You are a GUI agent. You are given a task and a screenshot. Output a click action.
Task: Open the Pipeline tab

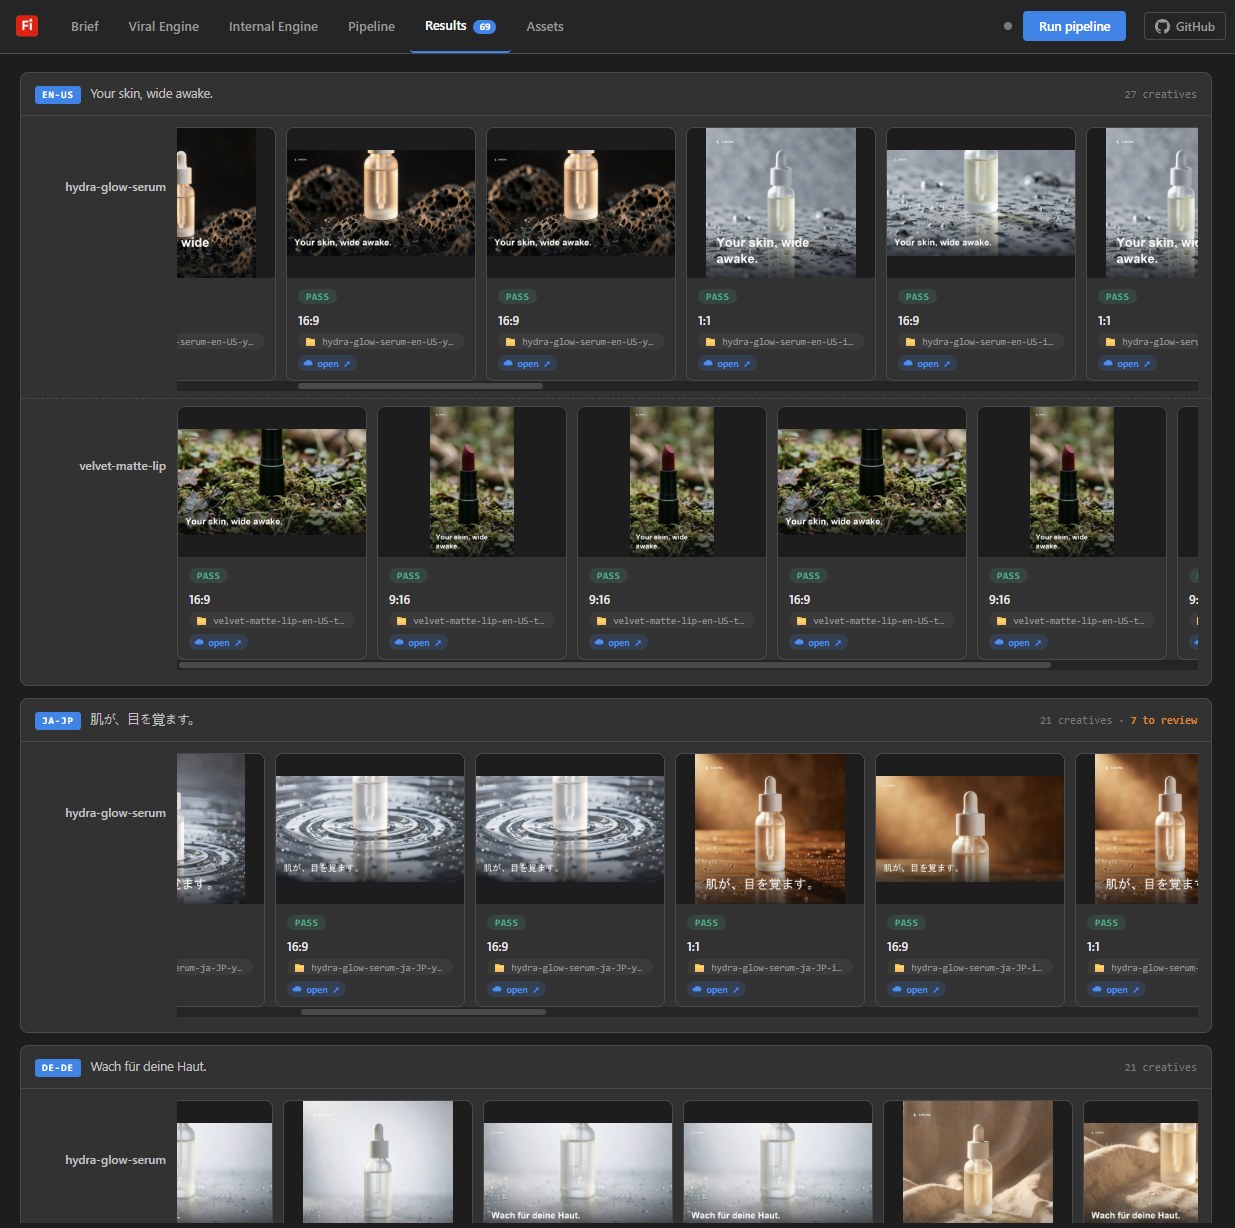point(371,26)
